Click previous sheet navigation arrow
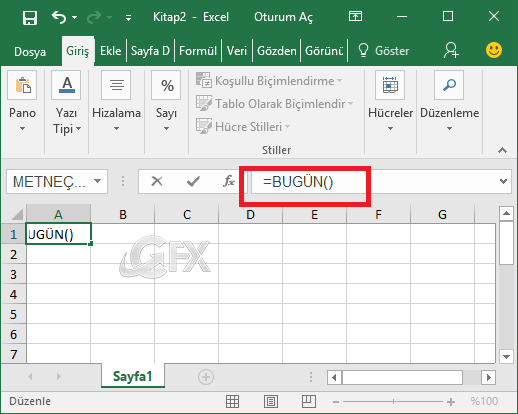518x414 pixels. [x=30, y=377]
